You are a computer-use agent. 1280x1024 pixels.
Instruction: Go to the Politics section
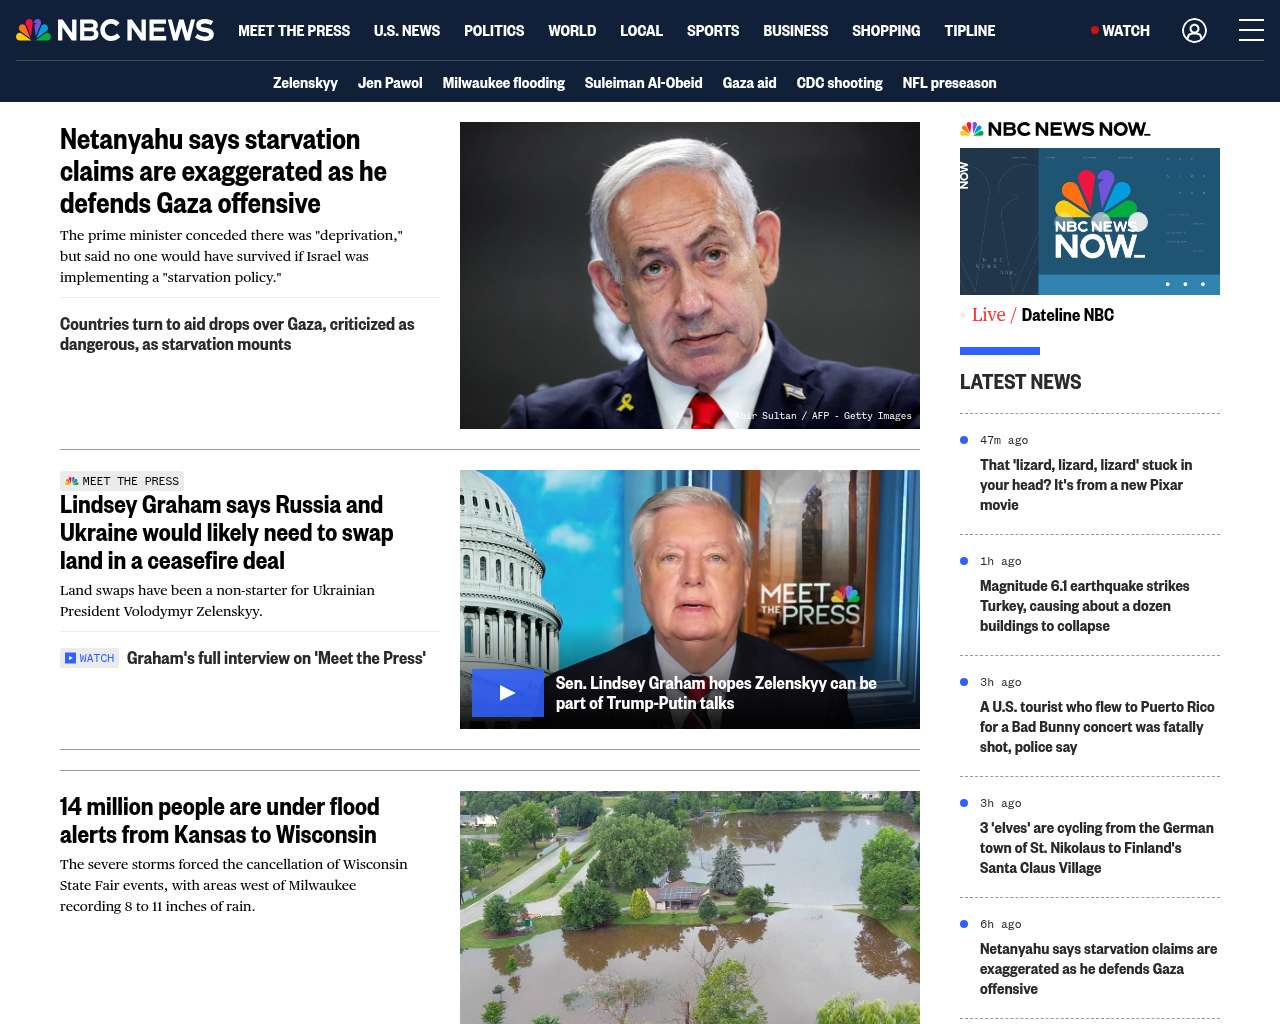tap(494, 31)
